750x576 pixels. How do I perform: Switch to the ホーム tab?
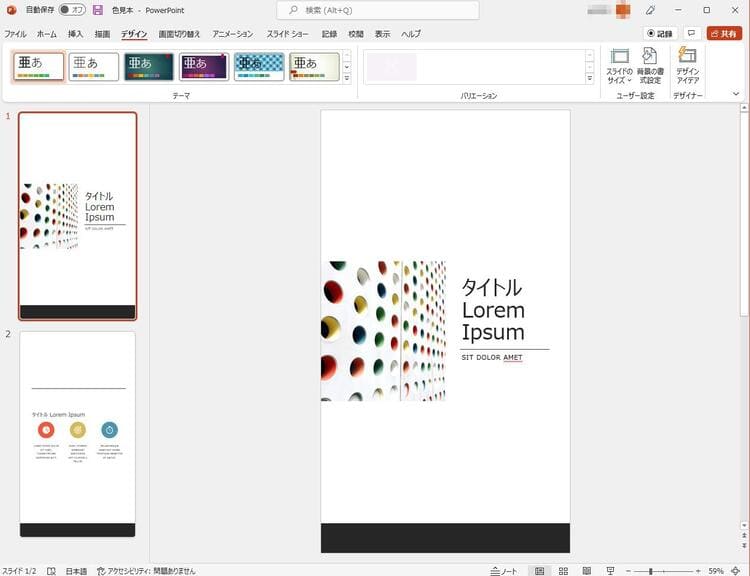click(47, 34)
